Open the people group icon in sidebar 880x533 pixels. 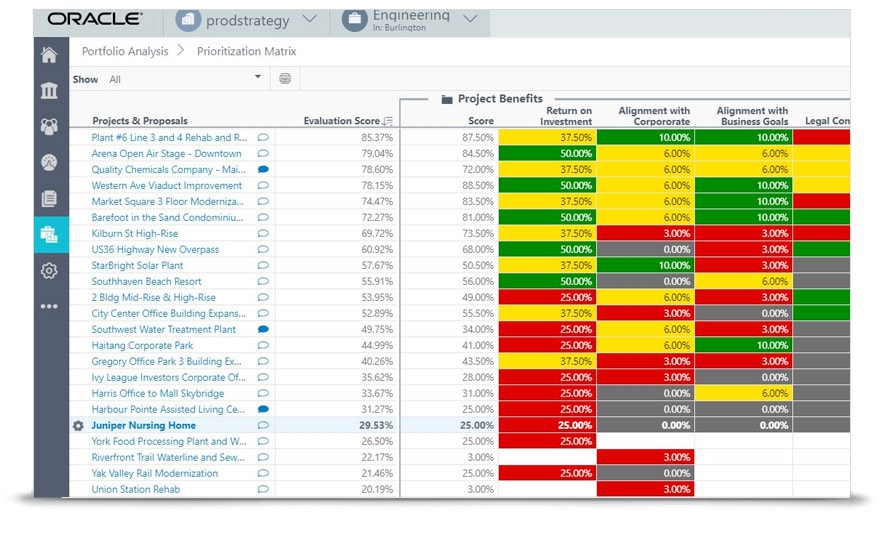tap(49, 126)
